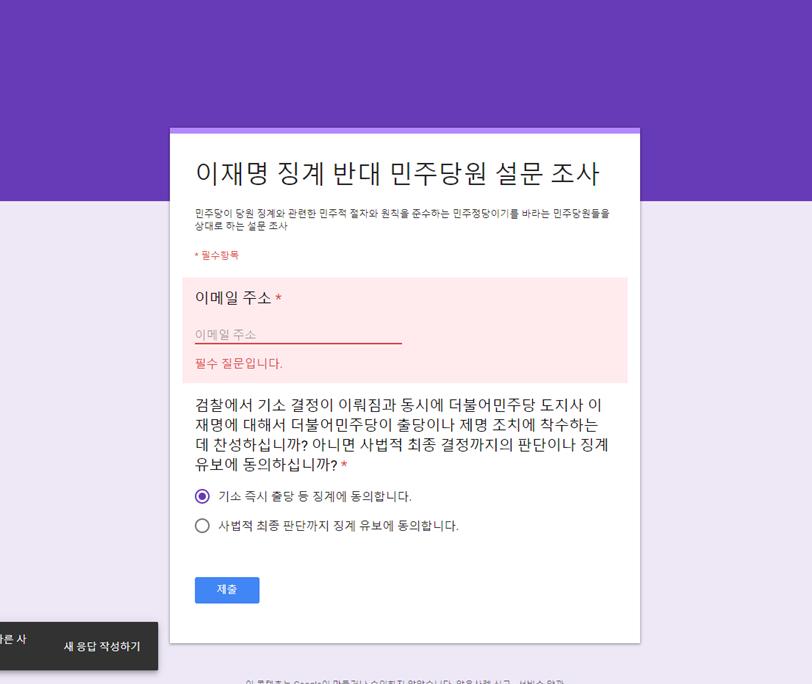Click '새 응답 작성하기' in the snackbar
The width and height of the screenshot is (812, 684).
tap(102, 646)
